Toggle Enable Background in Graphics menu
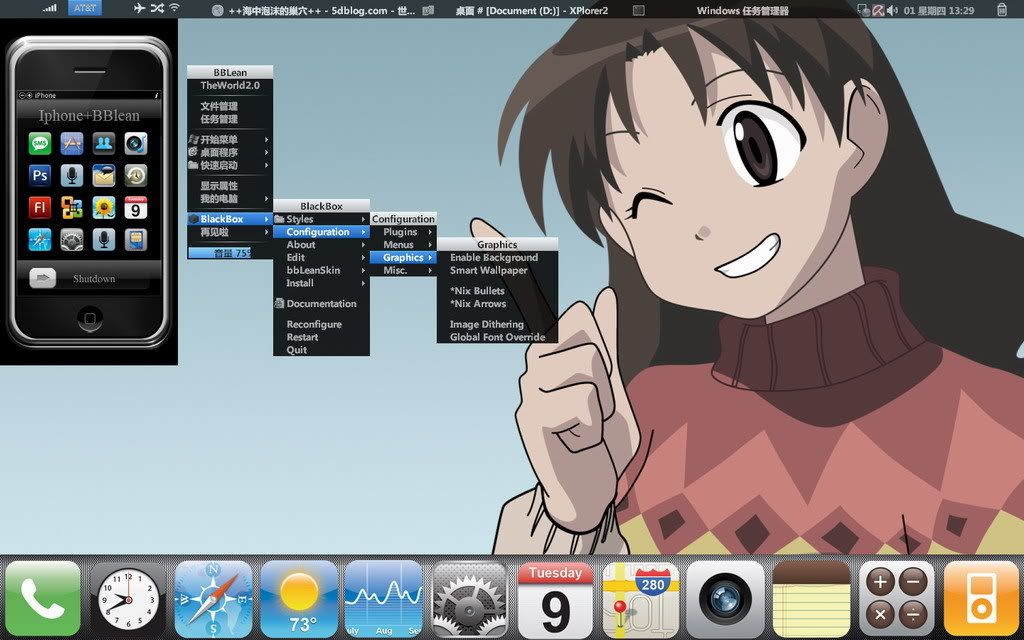The width and height of the screenshot is (1024, 640). pyautogui.click(x=497, y=258)
